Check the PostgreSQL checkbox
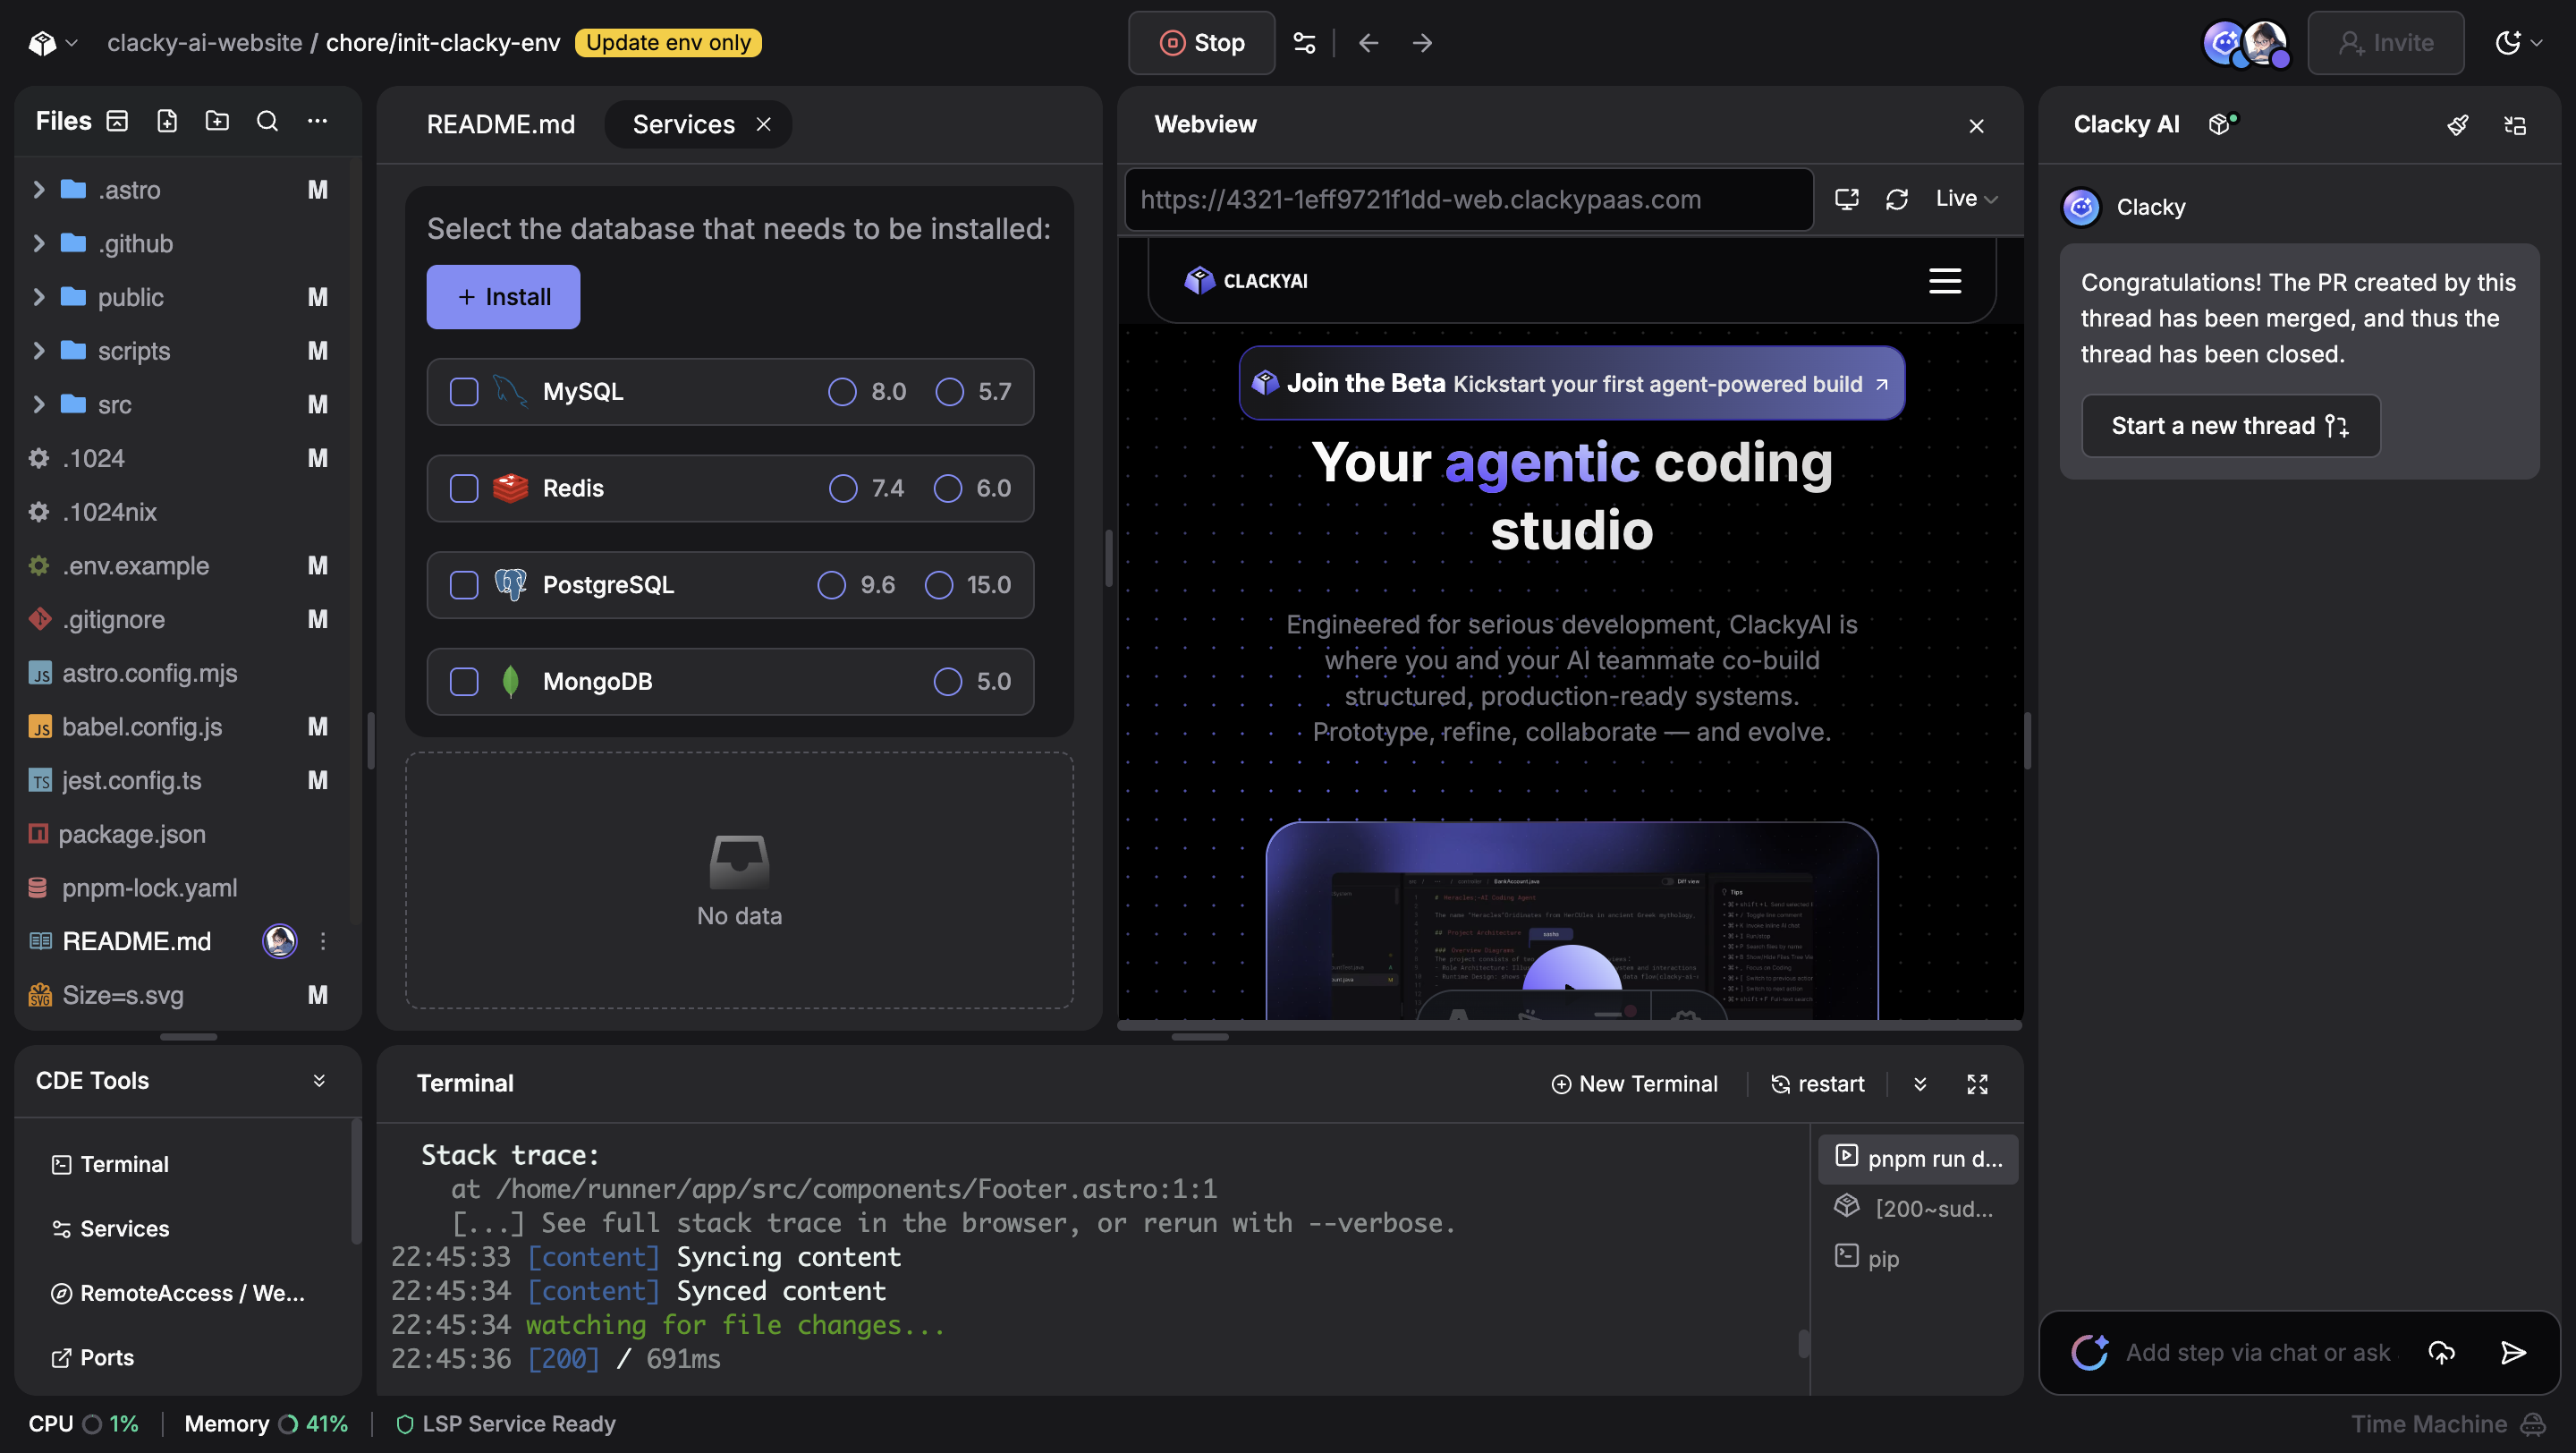2576x1453 pixels. [464, 585]
